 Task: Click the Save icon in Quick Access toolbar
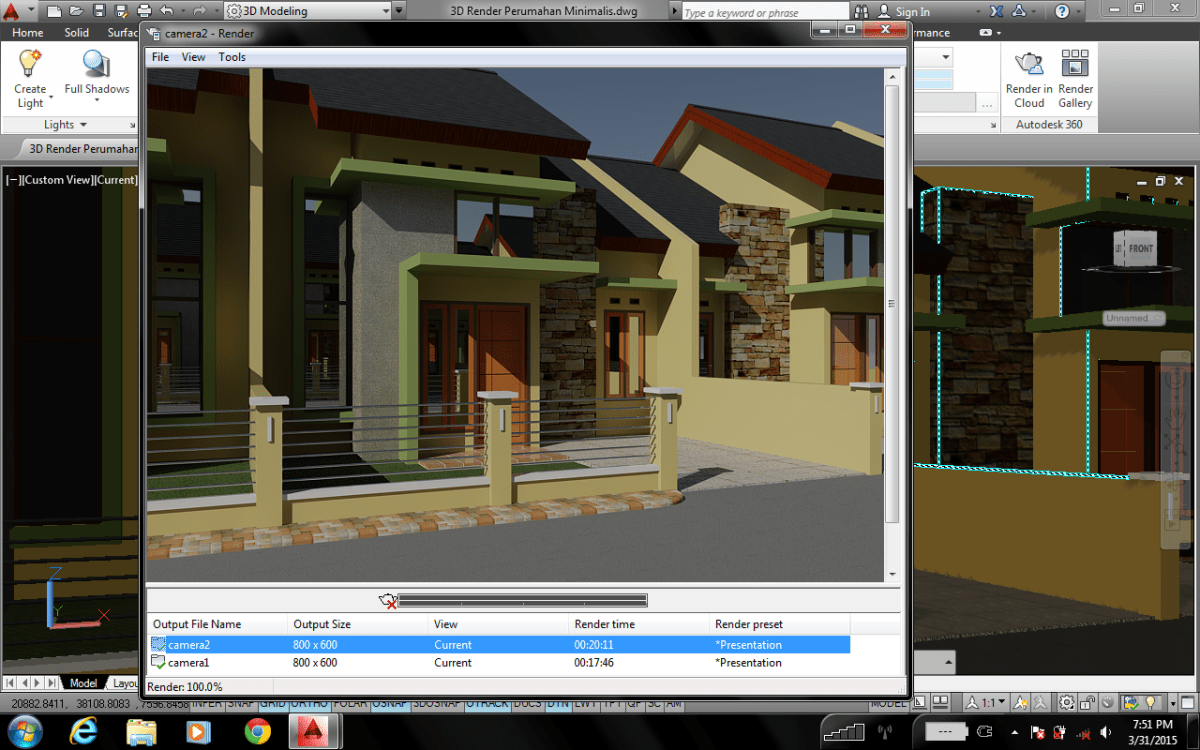coord(98,10)
